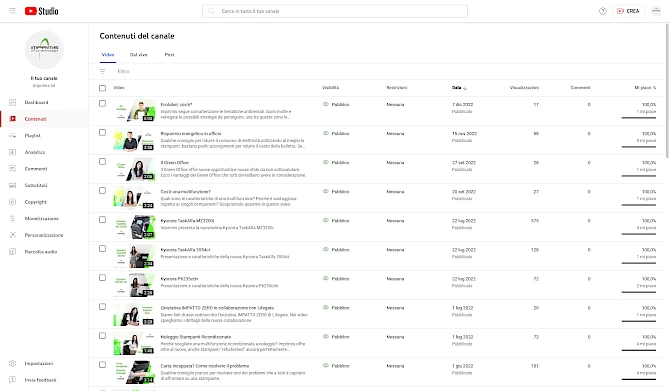Tick the select-all checkbox in table header
This screenshot has width=670, height=391.
click(x=103, y=88)
